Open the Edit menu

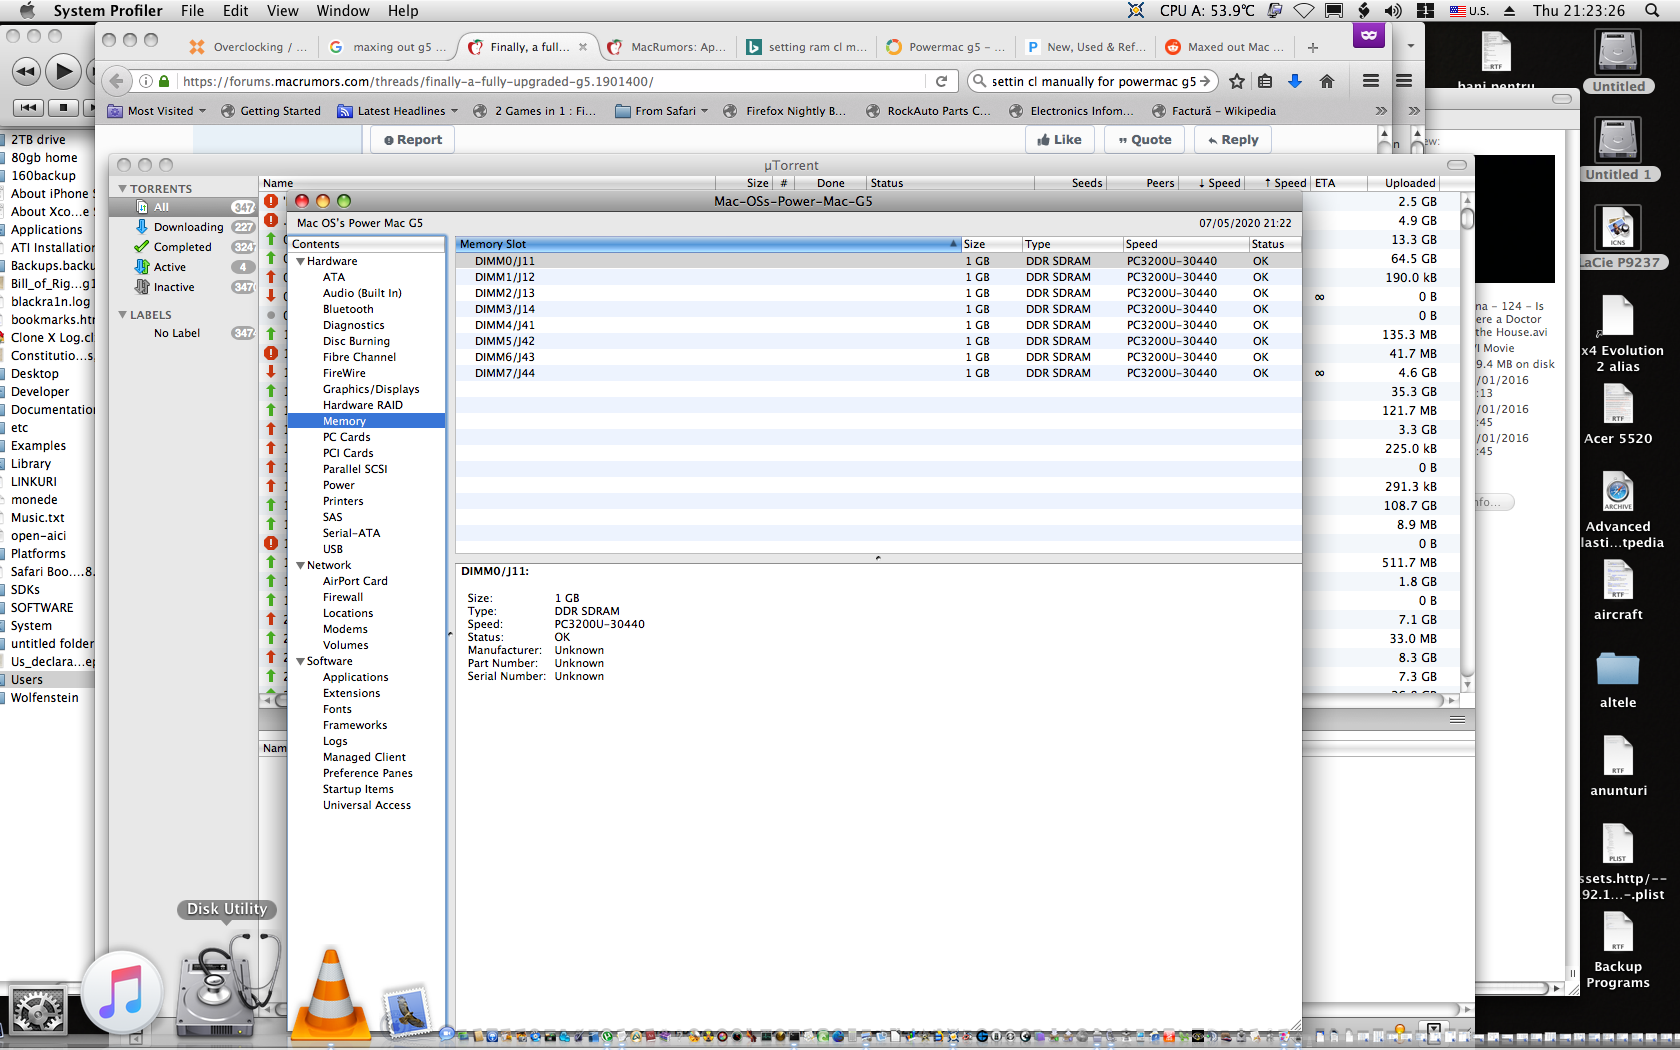236,11
